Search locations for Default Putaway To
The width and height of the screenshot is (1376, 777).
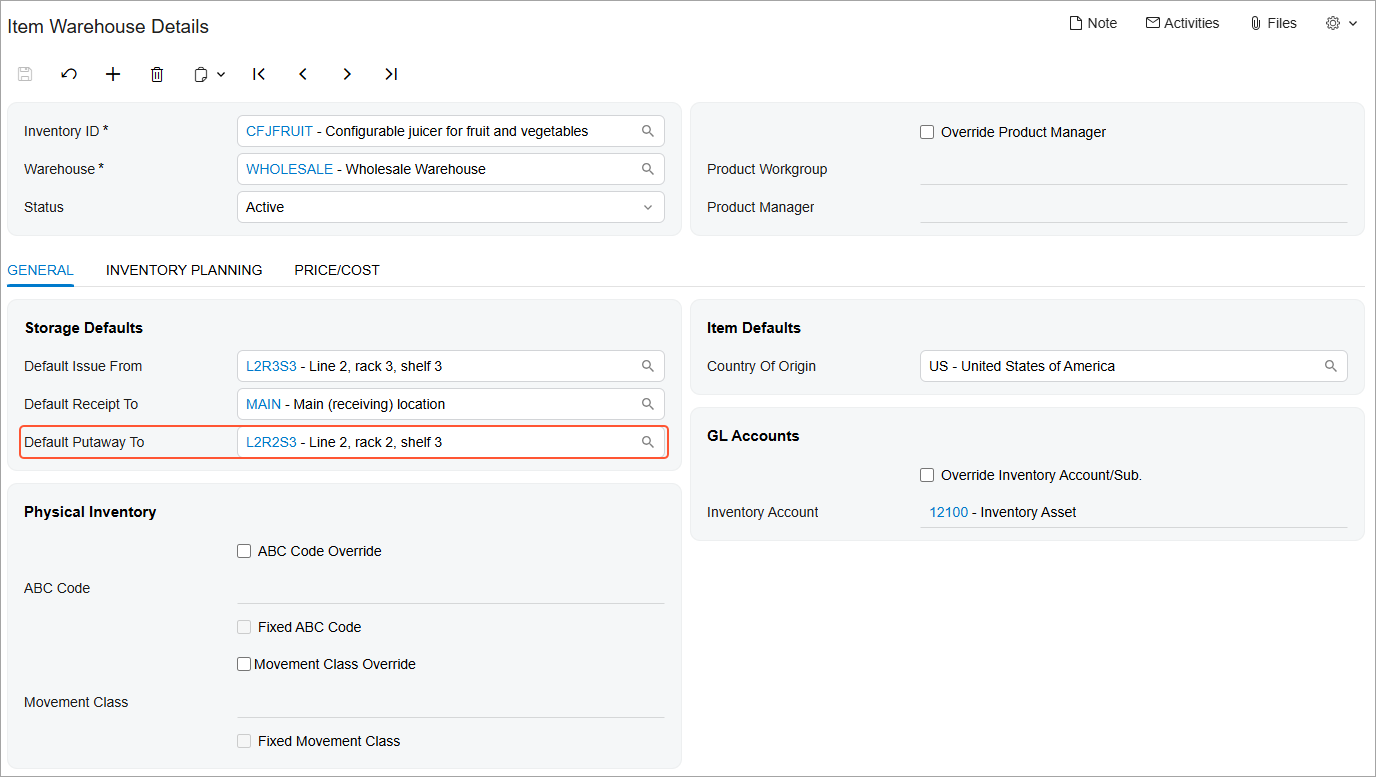(x=648, y=442)
